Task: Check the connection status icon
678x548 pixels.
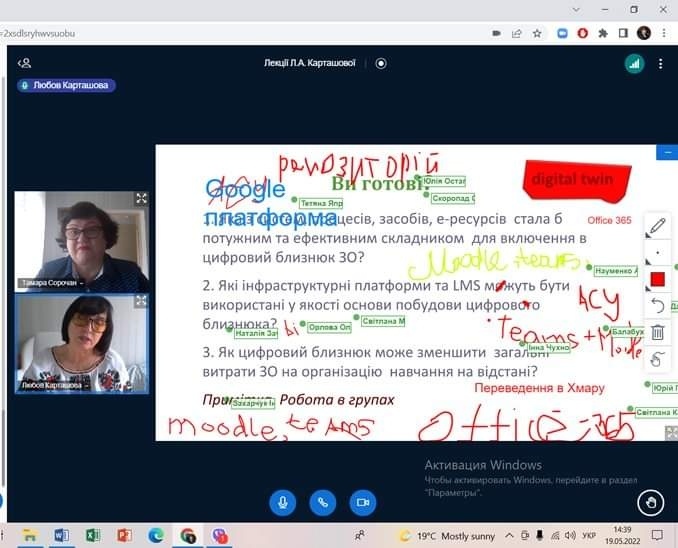Action: point(634,63)
